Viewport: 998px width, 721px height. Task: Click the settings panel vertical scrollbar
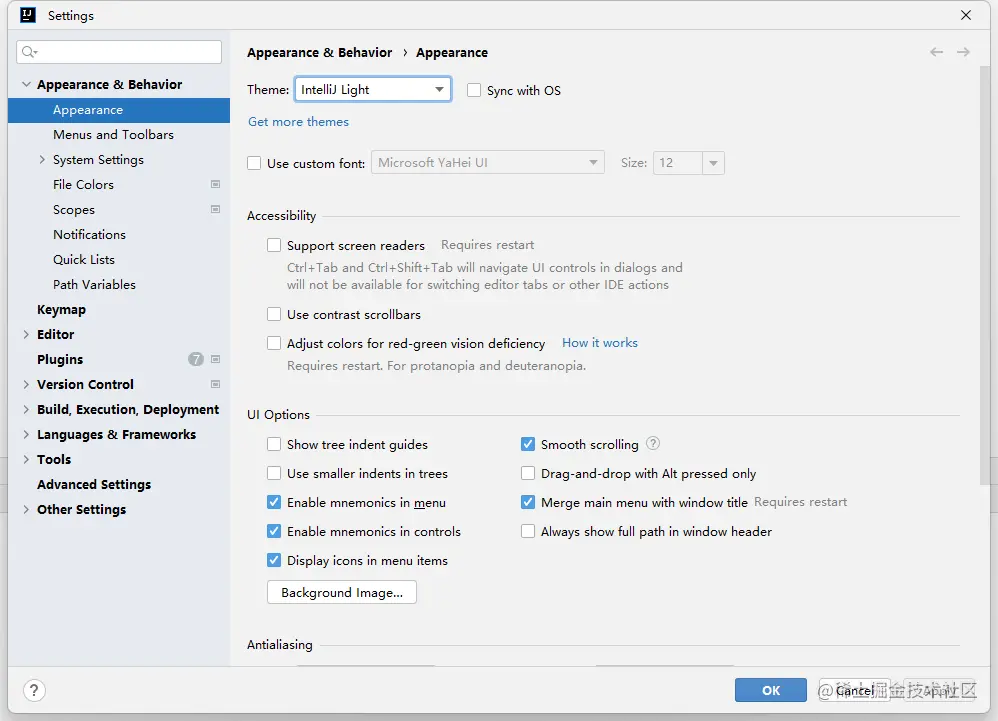coord(985,274)
